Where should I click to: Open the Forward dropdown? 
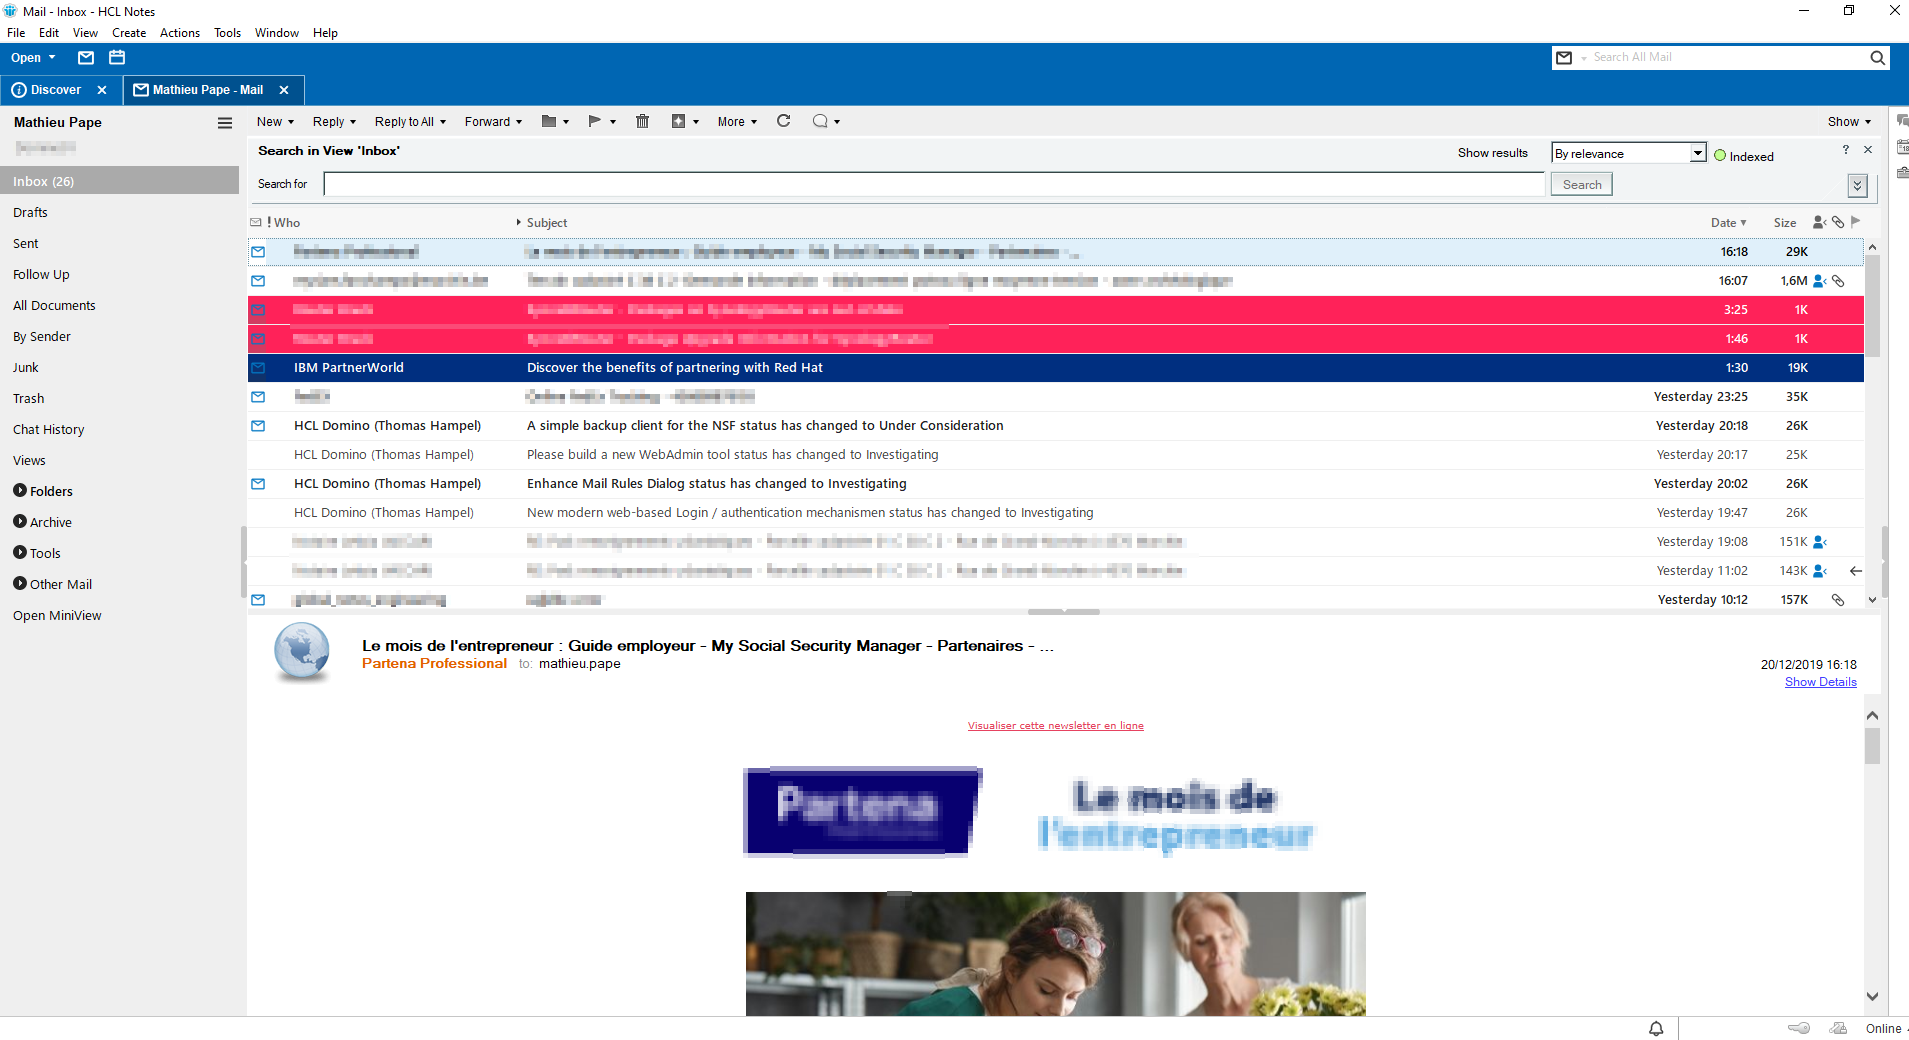click(x=493, y=122)
